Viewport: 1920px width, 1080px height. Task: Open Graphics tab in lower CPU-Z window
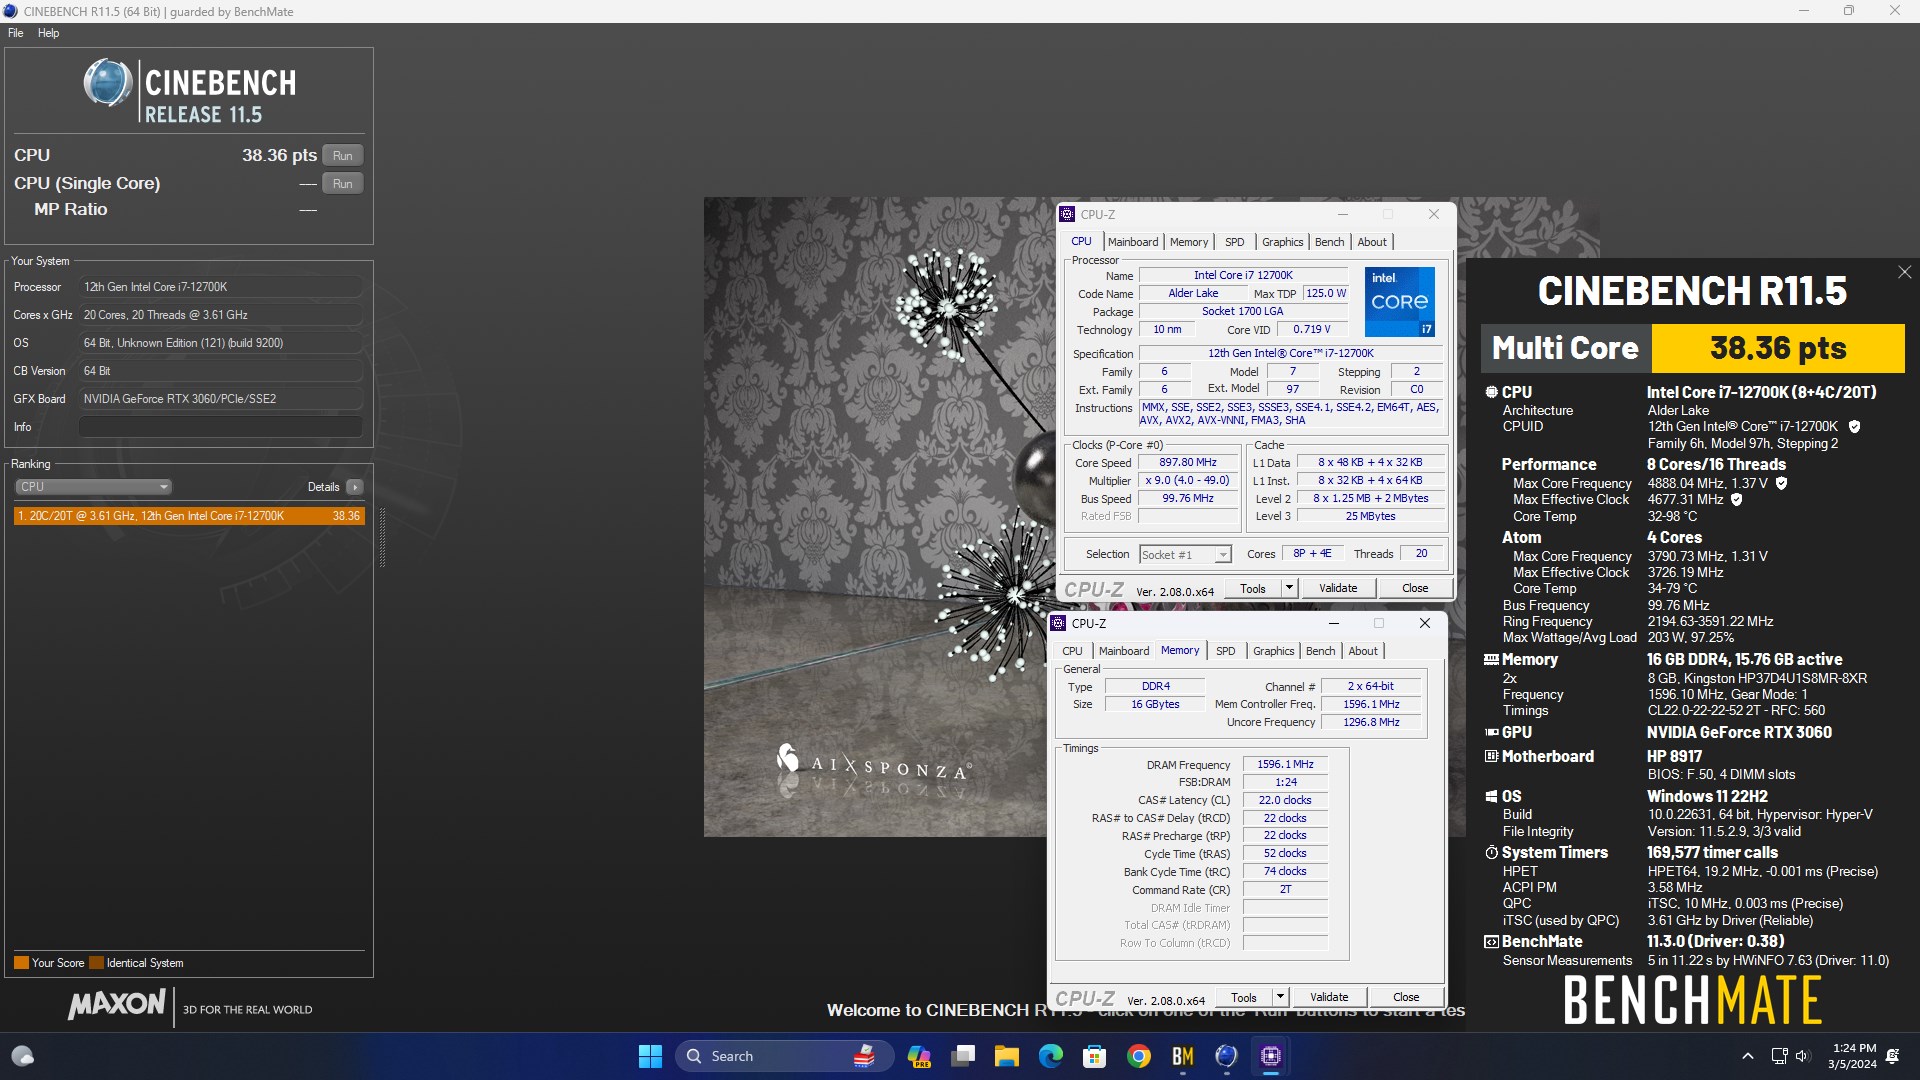tap(1273, 651)
